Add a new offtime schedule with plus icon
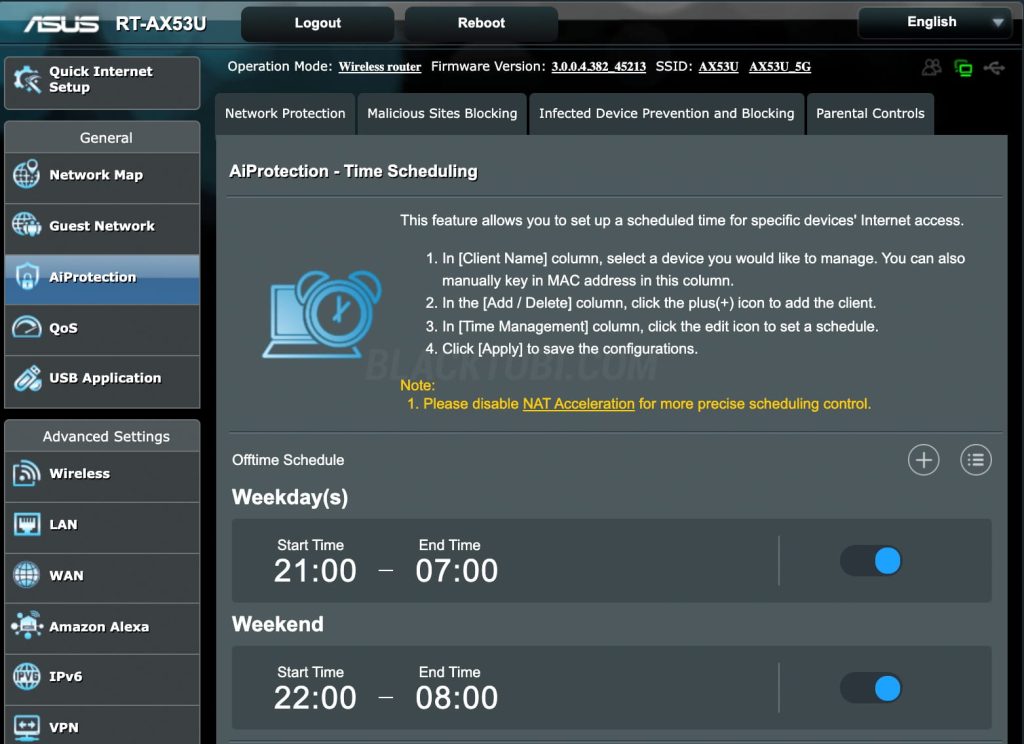Screen dimensions: 1024x744 pos(923,460)
